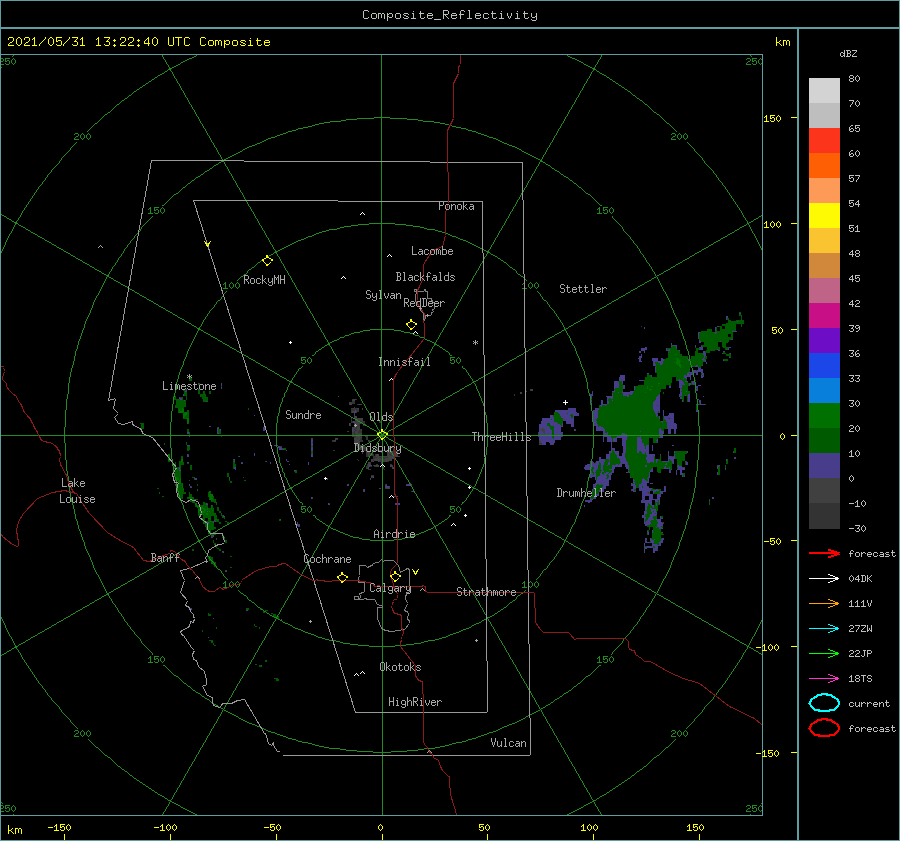Click the red 65 dBZ color swatch
The height and width of the screenshot is (841, 900).
[824, 140]
